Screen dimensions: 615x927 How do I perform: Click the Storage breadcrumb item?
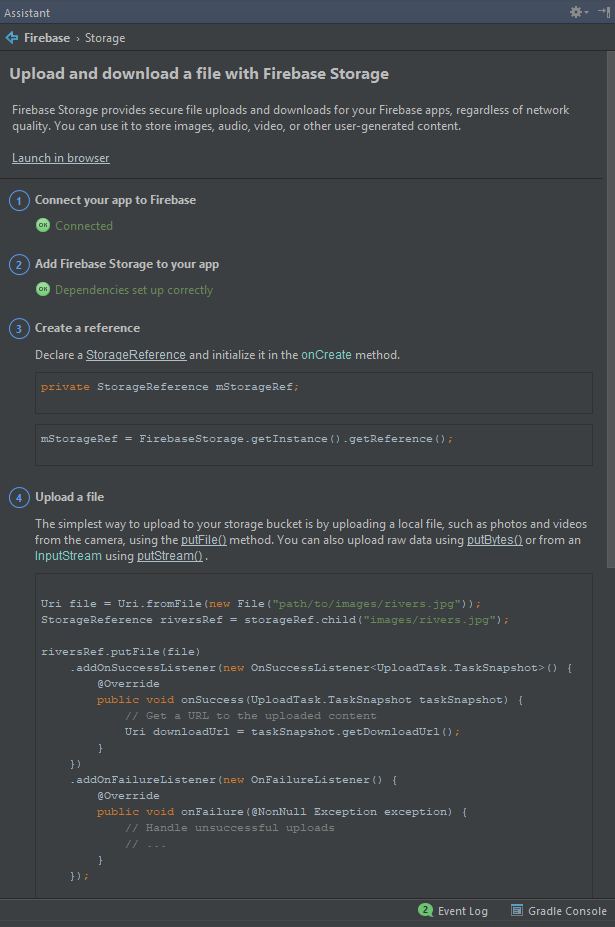pyautogui.click(x=105, y=38)
